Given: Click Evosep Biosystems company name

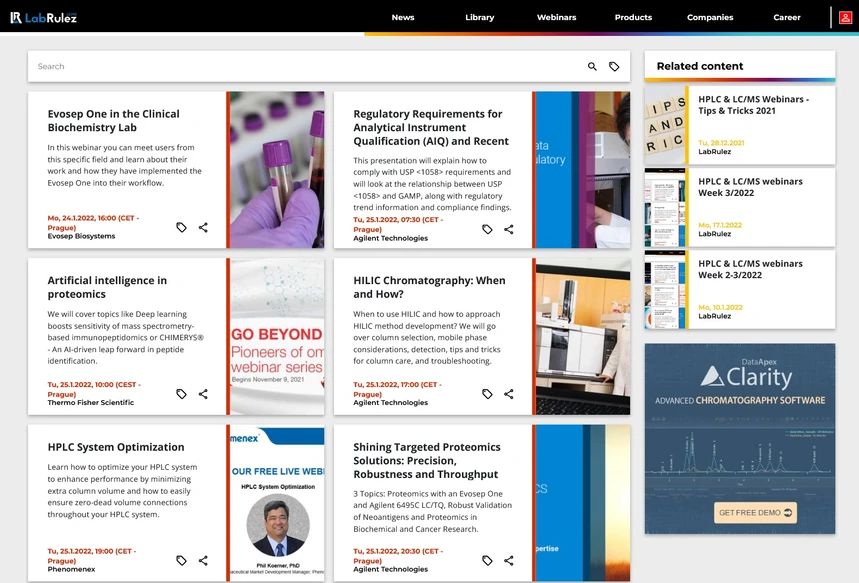Looking at the screenshot, I should tap(81, 236).
